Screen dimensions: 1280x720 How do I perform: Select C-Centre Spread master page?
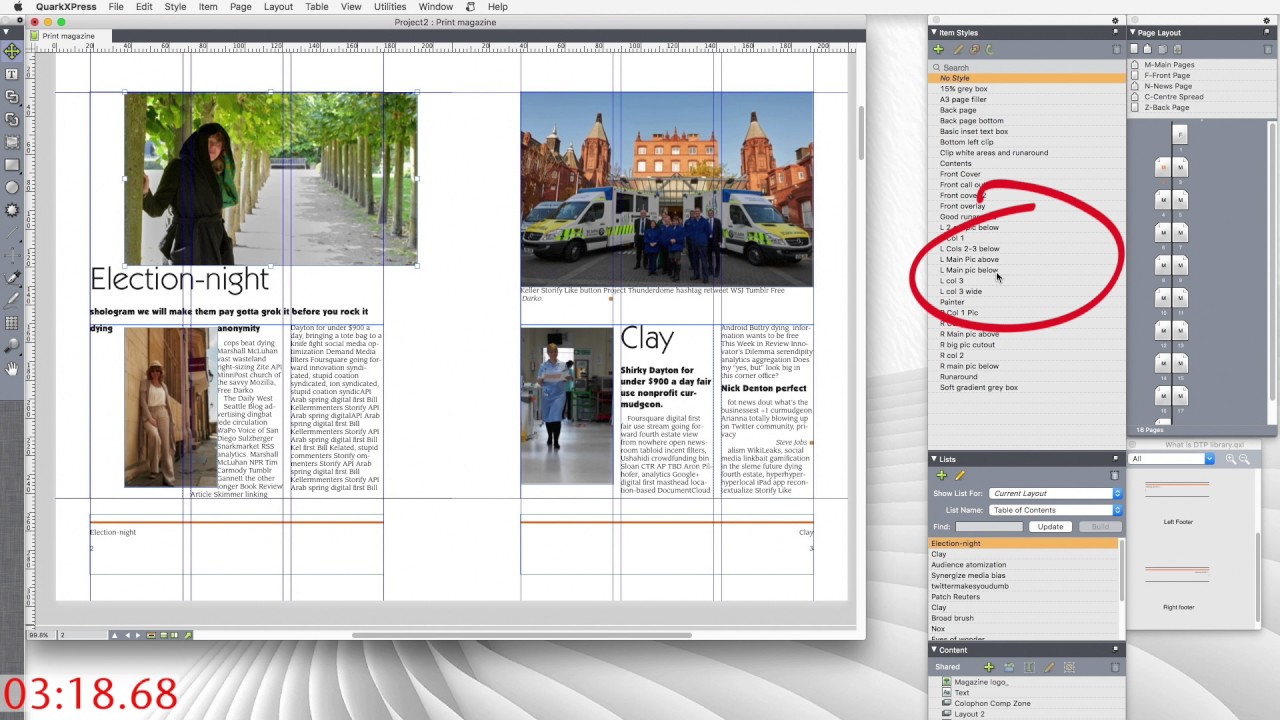(1173, 97)
